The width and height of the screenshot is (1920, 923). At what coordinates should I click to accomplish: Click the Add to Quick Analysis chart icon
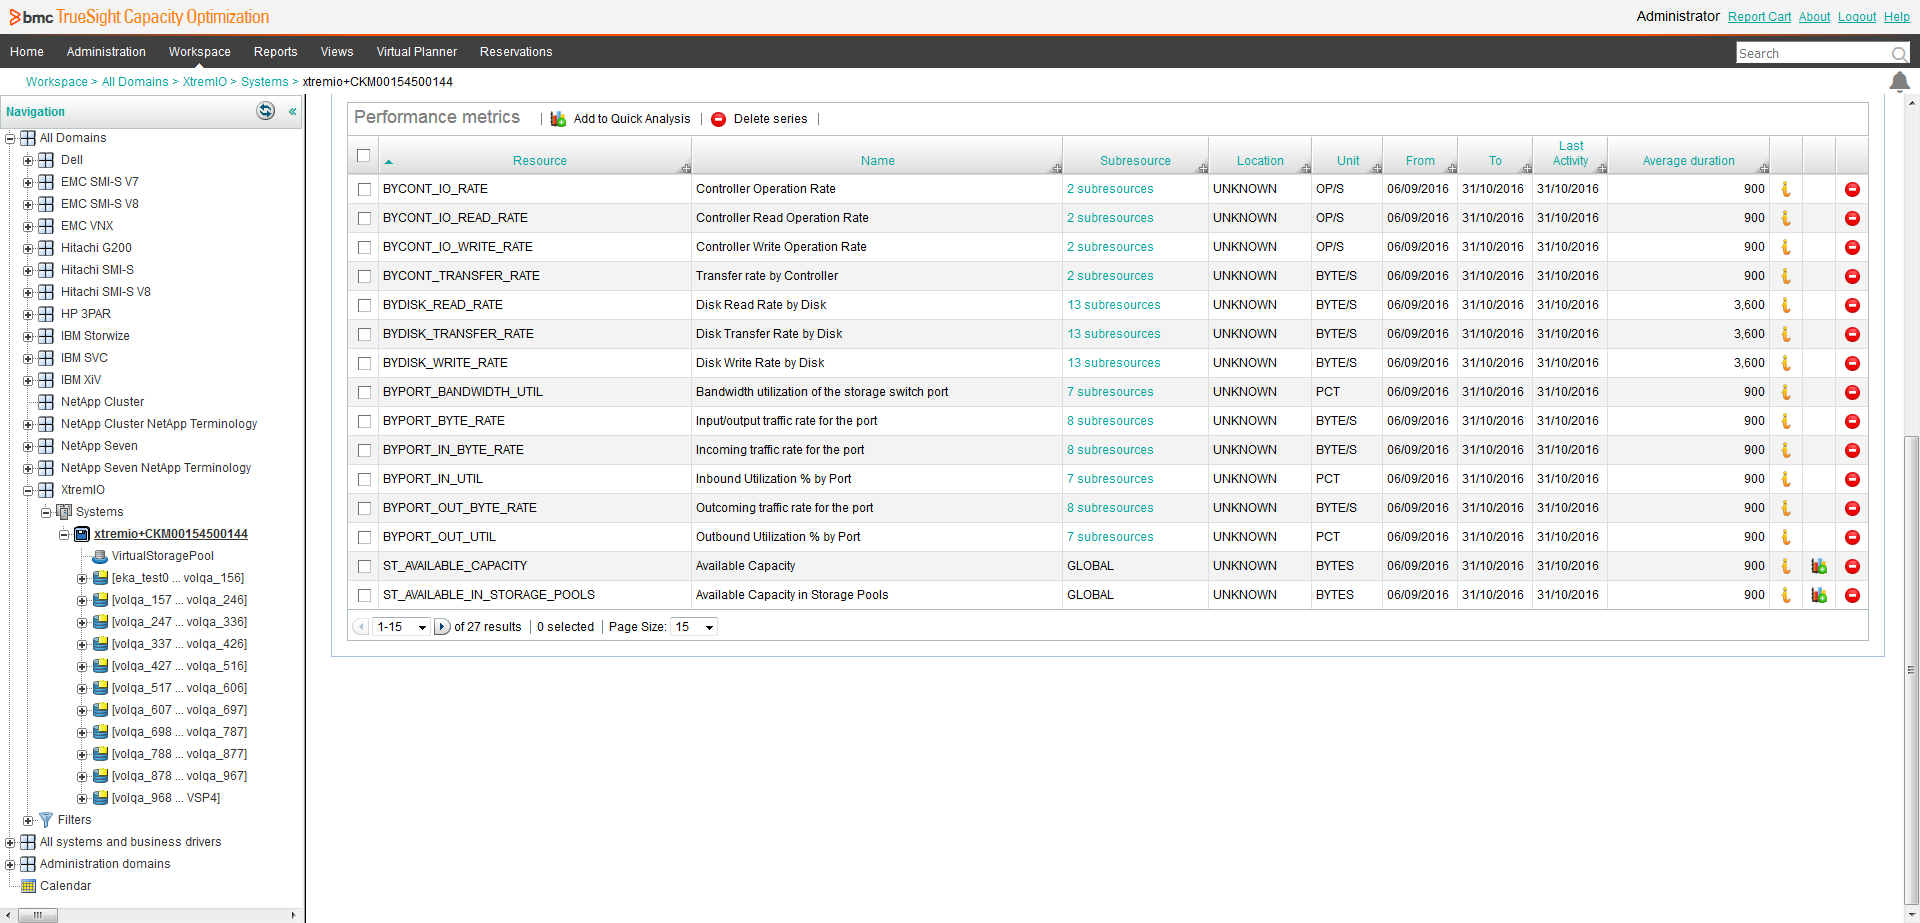(x=558, y=119)
